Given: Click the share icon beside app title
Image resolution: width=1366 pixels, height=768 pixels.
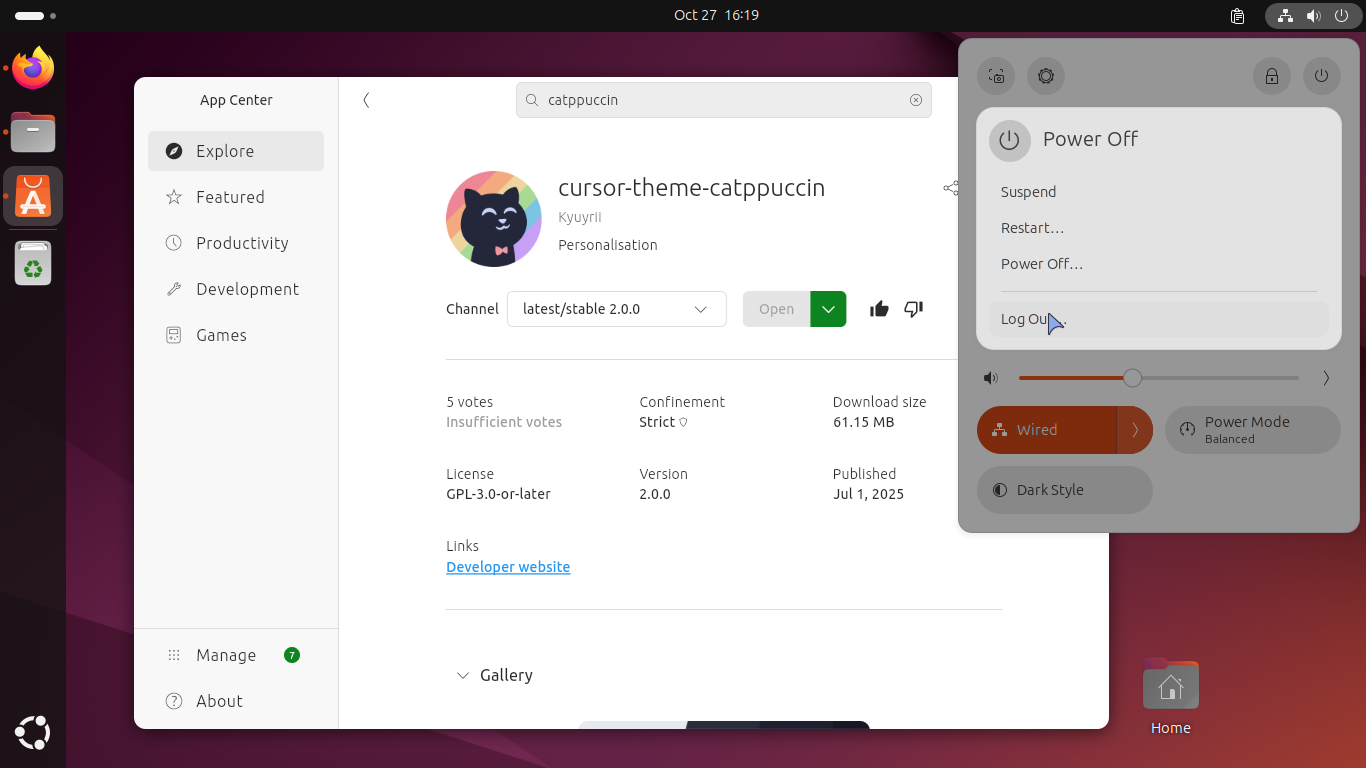Looking at the screenshot, I should 950,188.
